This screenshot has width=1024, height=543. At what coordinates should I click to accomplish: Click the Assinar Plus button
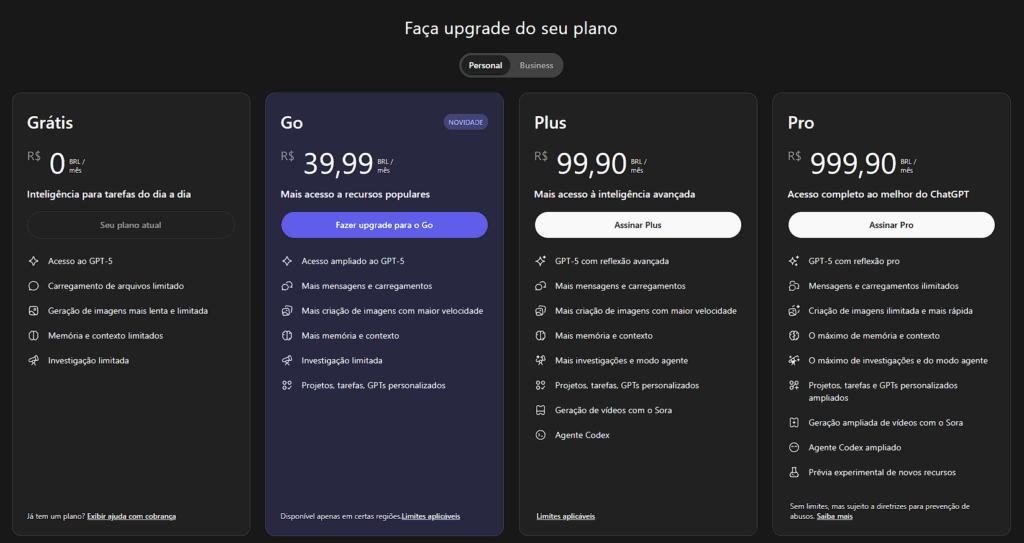pos(638,225)
